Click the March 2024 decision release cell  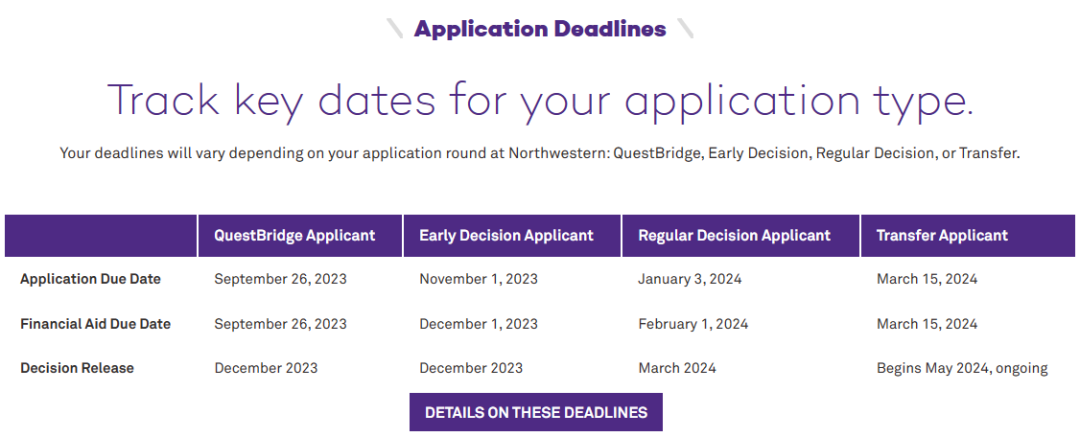point(677,368)
